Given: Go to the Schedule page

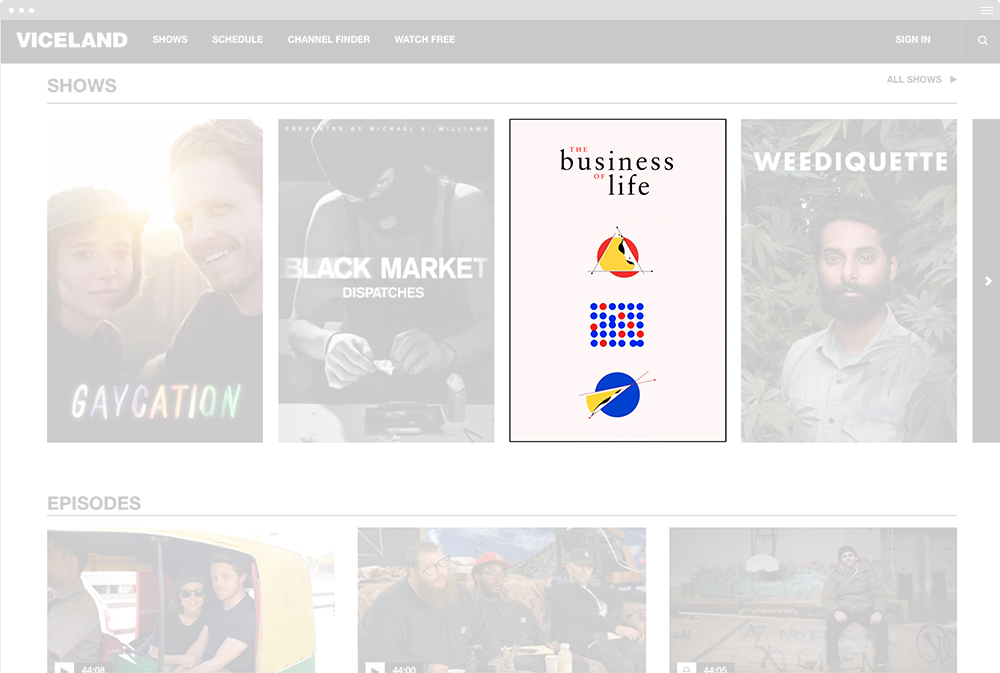Looking at the screenshot, I should 237,40.
